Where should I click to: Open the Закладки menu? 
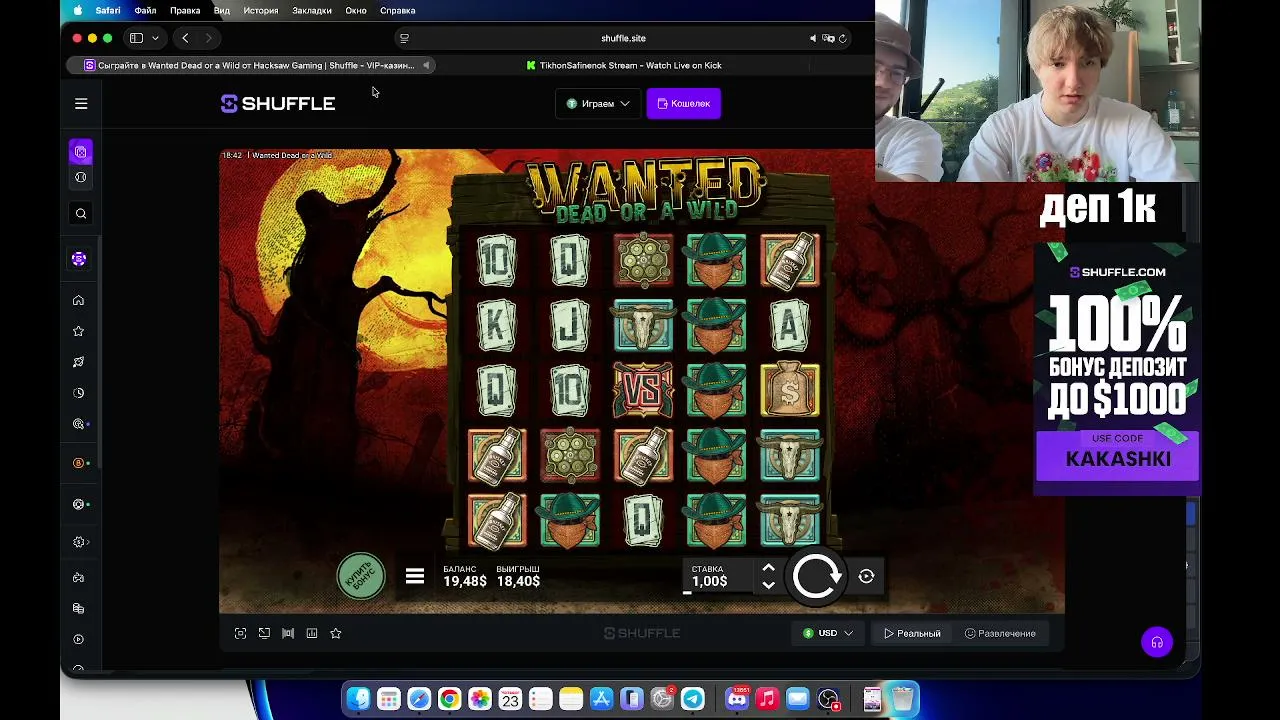pos(312,10)
